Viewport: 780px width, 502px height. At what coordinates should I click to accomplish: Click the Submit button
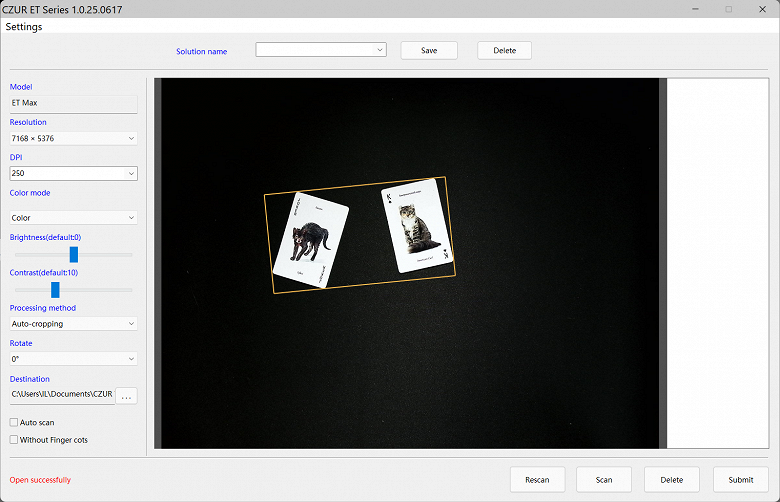pos(741,480)
